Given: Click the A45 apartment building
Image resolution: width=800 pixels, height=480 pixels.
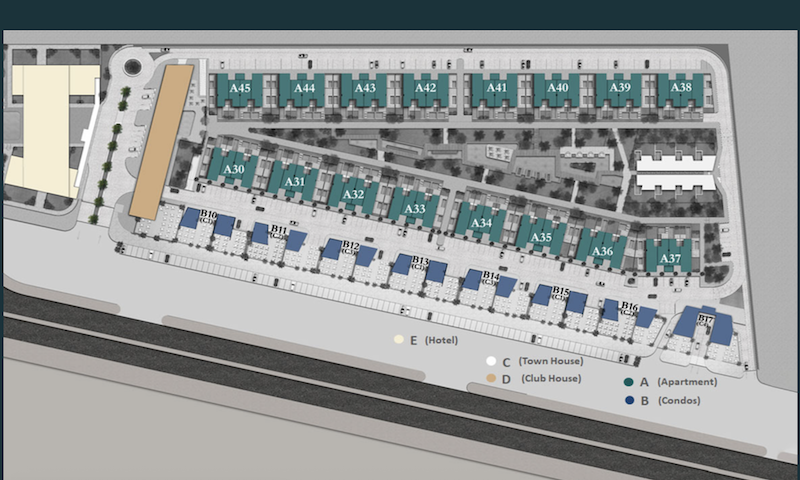Looking at the screenshot, I should pyautogui.click(x=239, y=90).
